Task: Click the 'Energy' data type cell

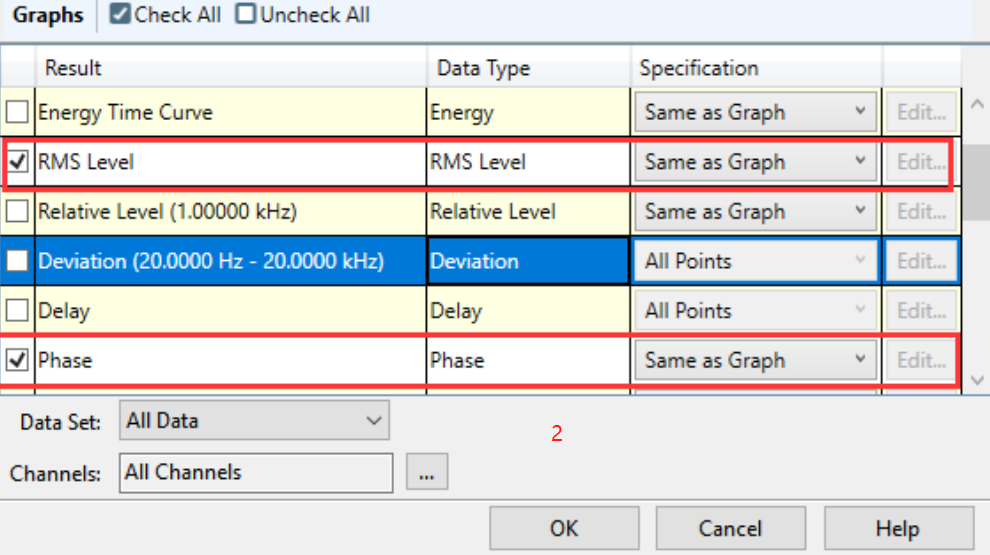Action: pyautogui.click(x=528, y=112)
